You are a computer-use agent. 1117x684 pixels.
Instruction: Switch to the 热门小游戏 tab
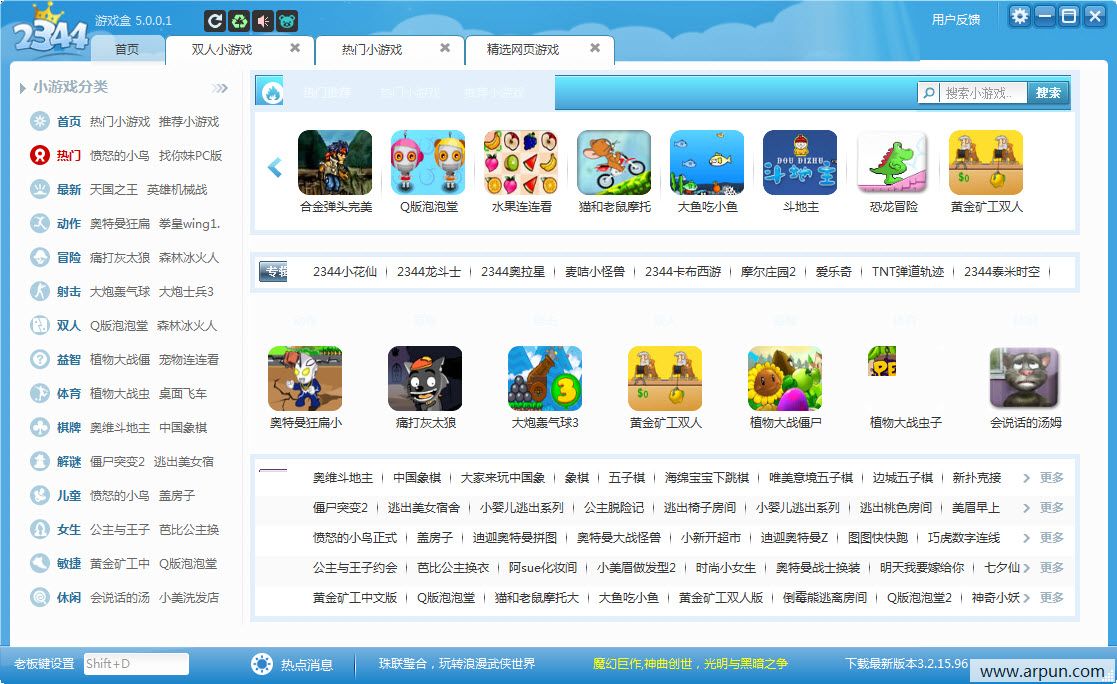click(x=372, y=49)
